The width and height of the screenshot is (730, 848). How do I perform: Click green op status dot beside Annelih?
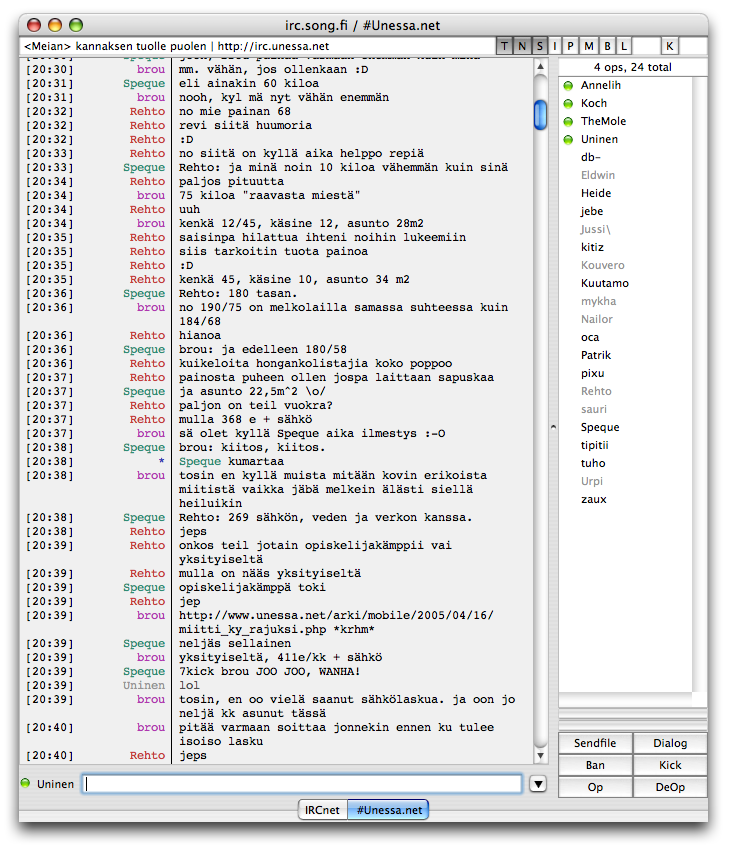[568, 86]
